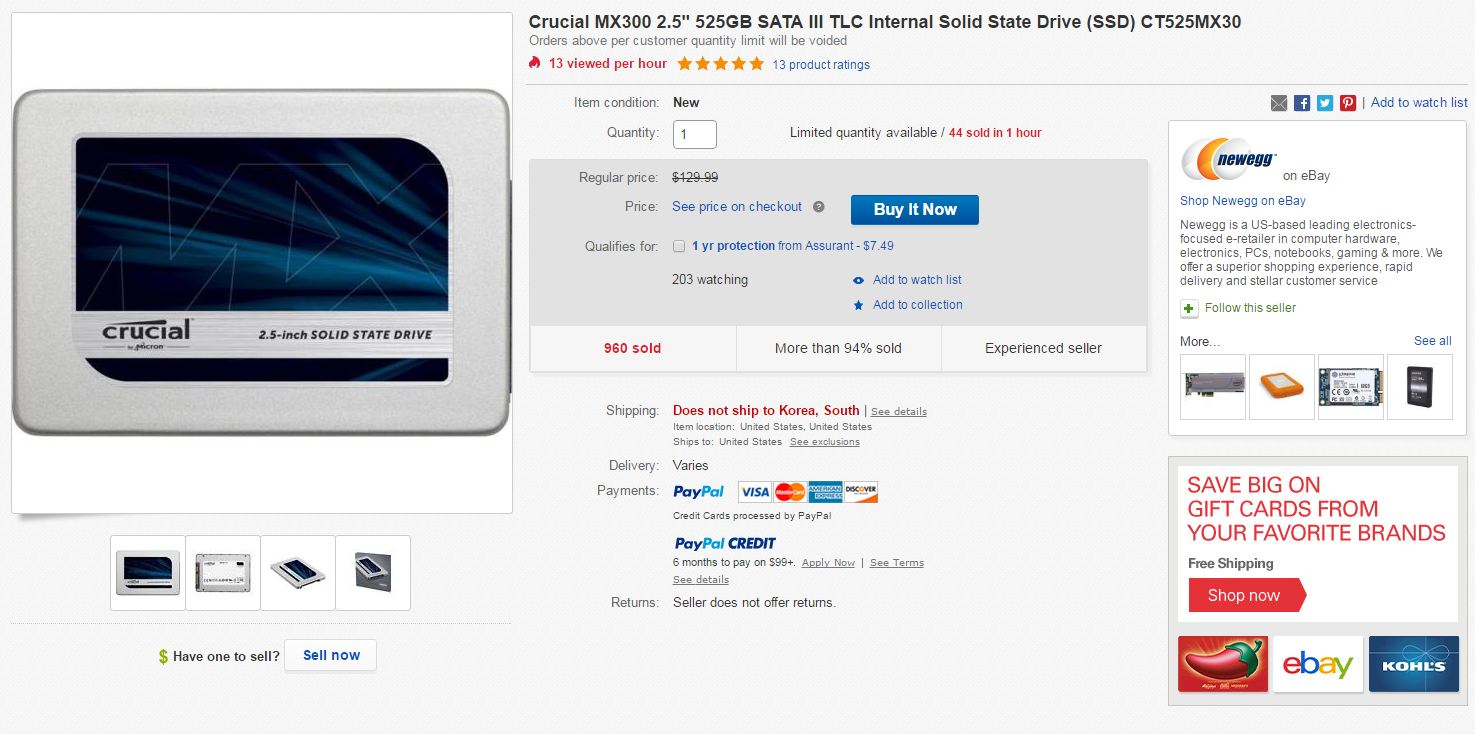
Task: Click the Newegg logo
Action: pyautogui.click(x=1229, y=159)
